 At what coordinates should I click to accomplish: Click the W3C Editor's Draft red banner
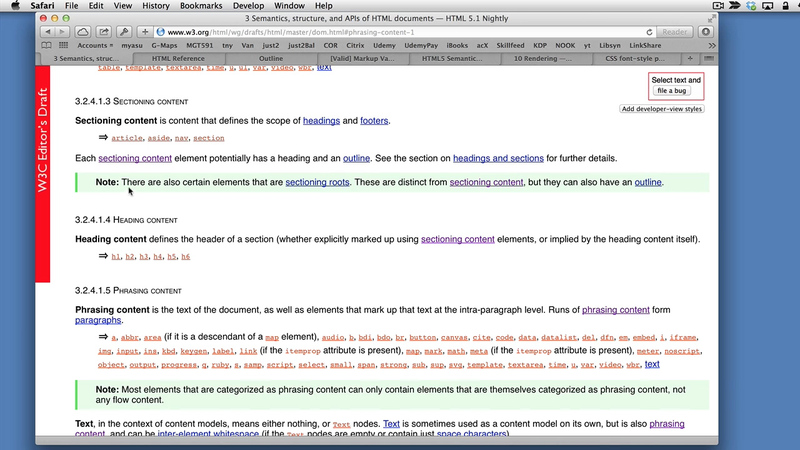coord(42,173)
